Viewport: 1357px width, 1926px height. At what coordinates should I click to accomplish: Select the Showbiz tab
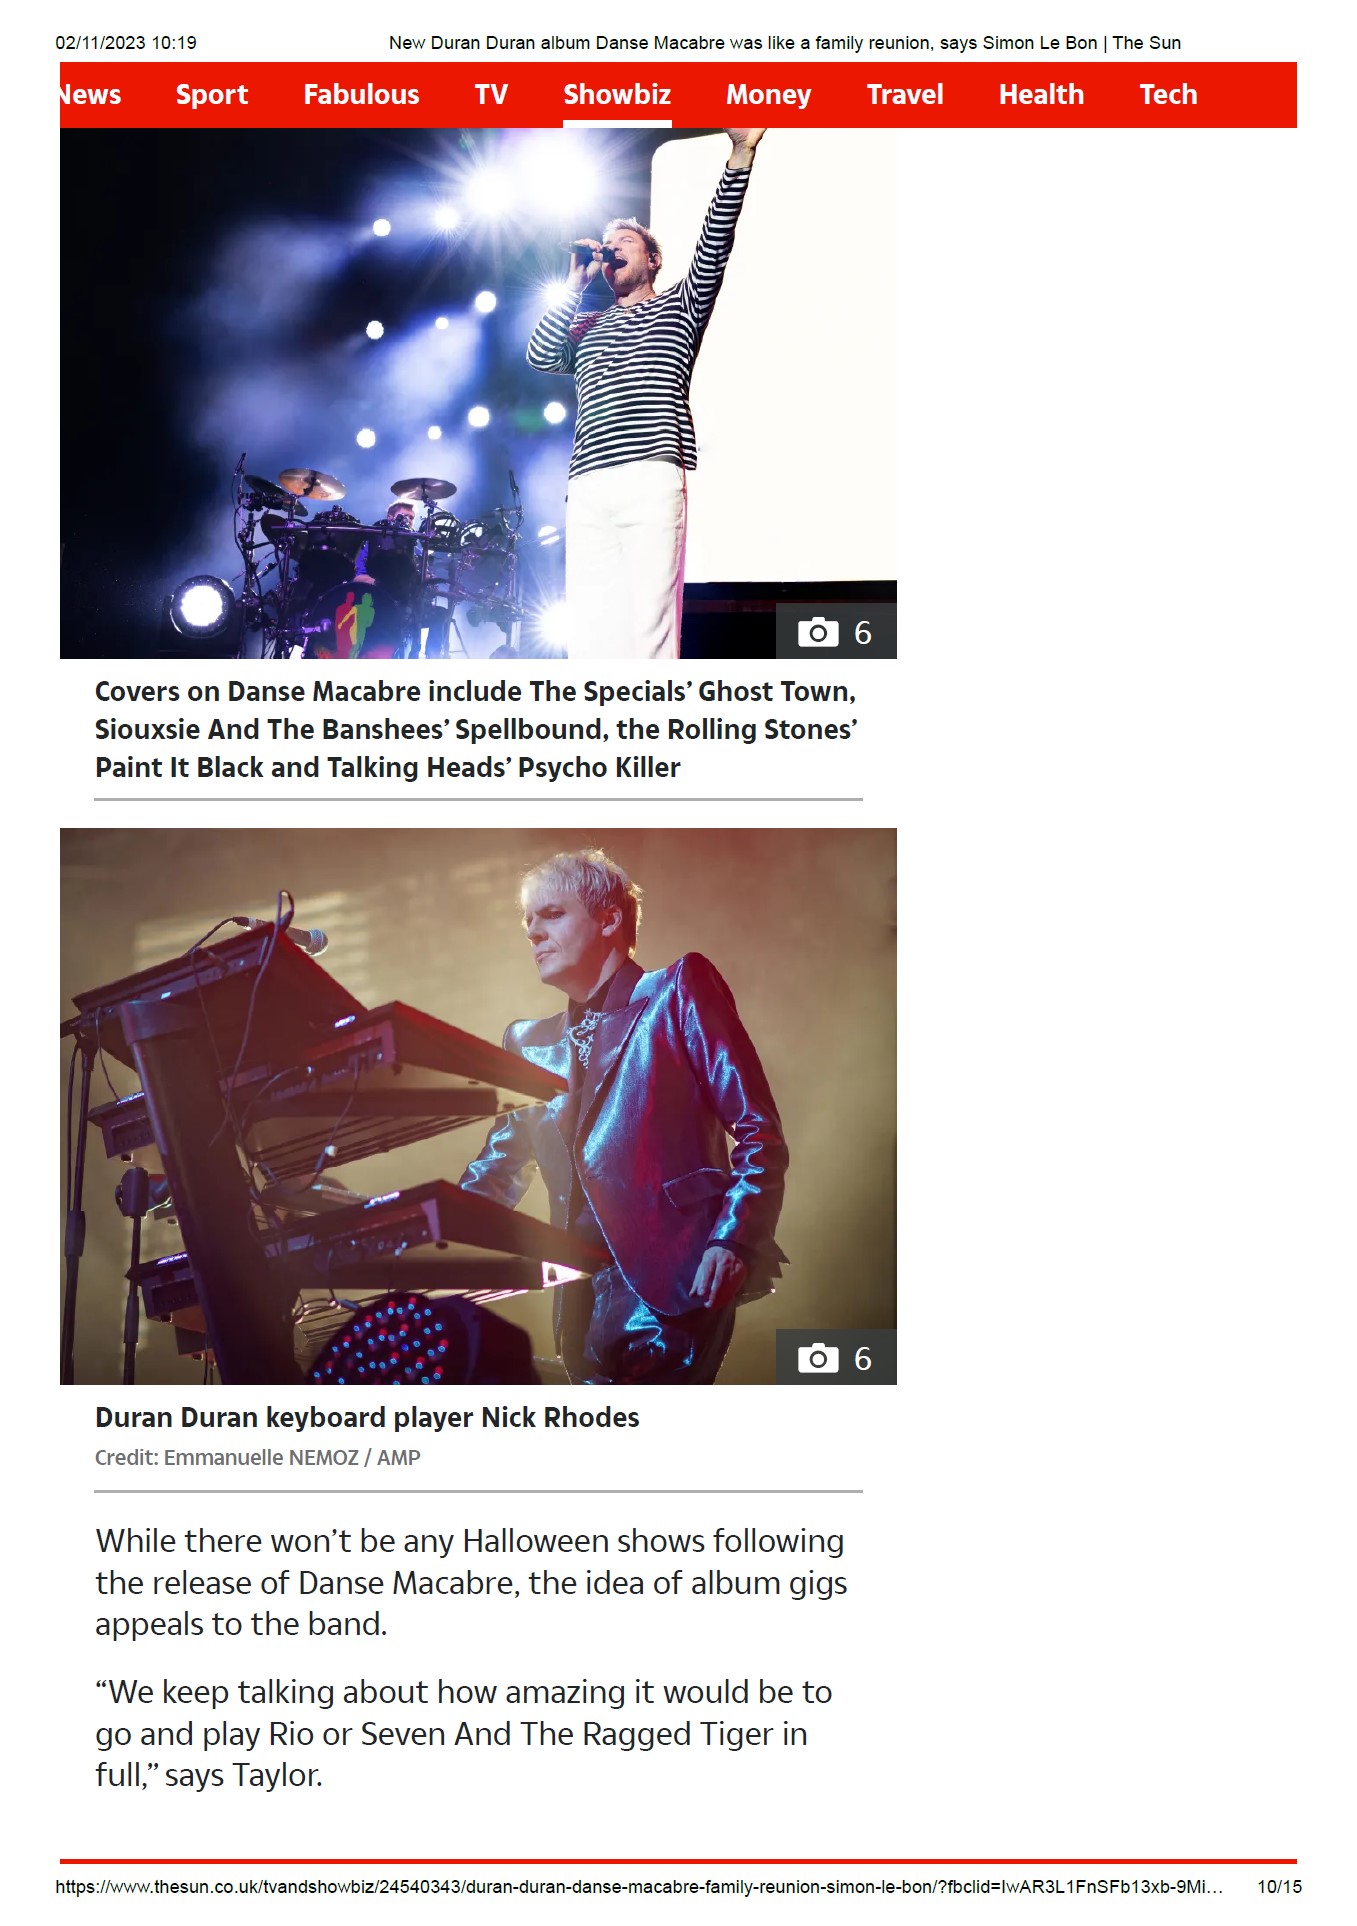tap(617, 94)
